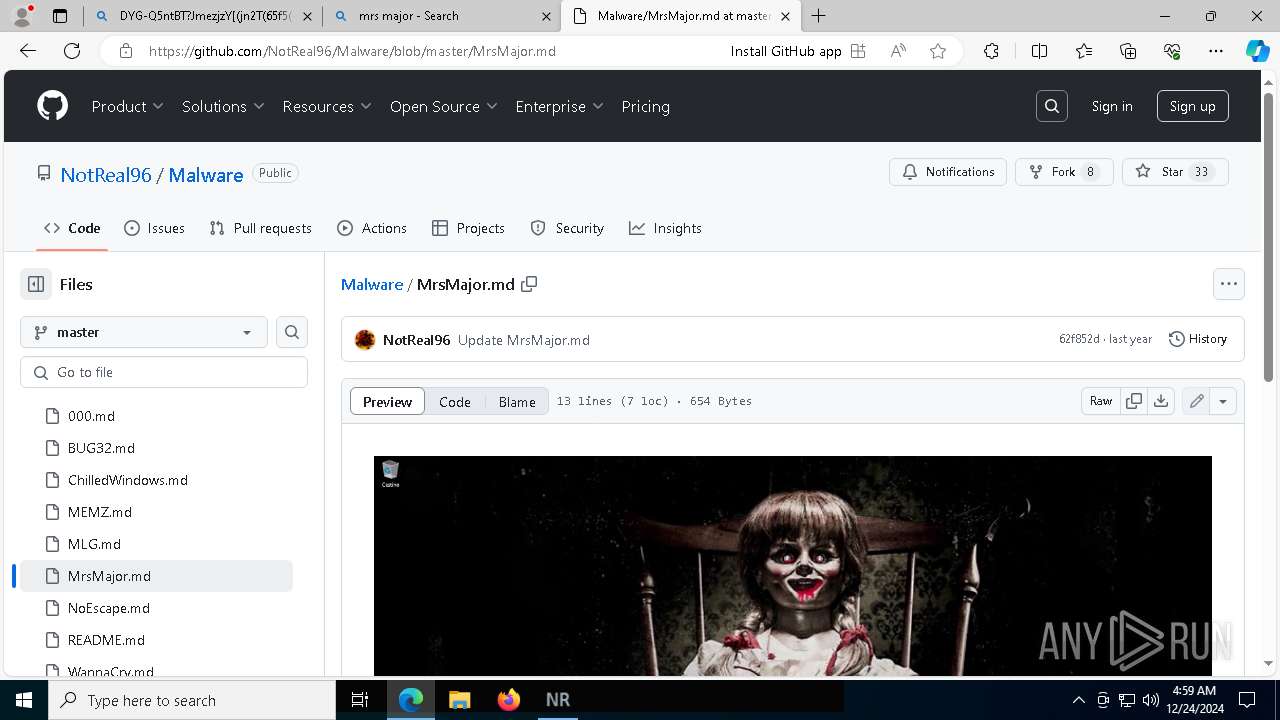Expand the Resources menu
The height and width of the screenshot is (720, 1280).
(x=327, y=106)
